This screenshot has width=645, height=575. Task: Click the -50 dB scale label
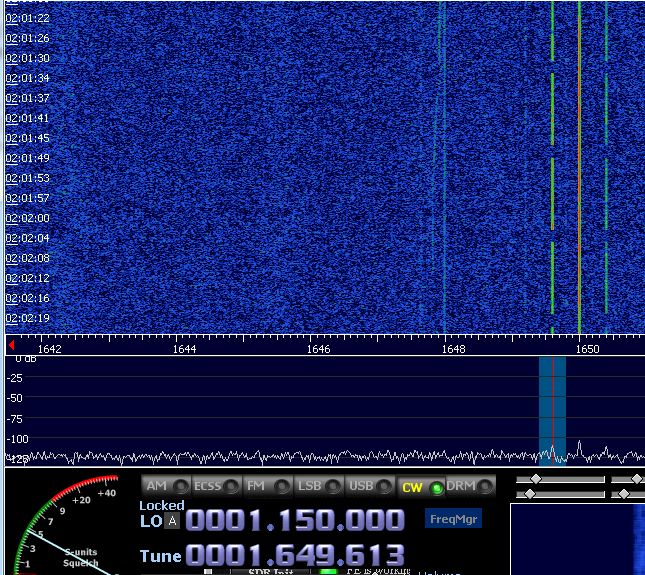coord(14,398)
